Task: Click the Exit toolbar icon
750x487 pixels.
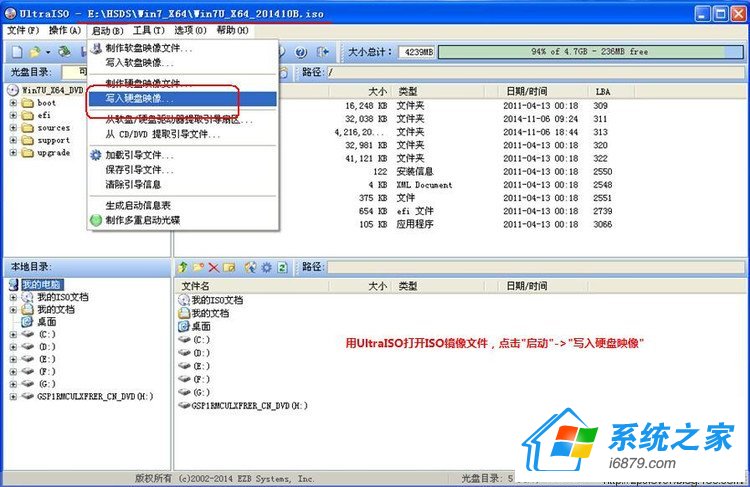Action: [x=322, y=52]
